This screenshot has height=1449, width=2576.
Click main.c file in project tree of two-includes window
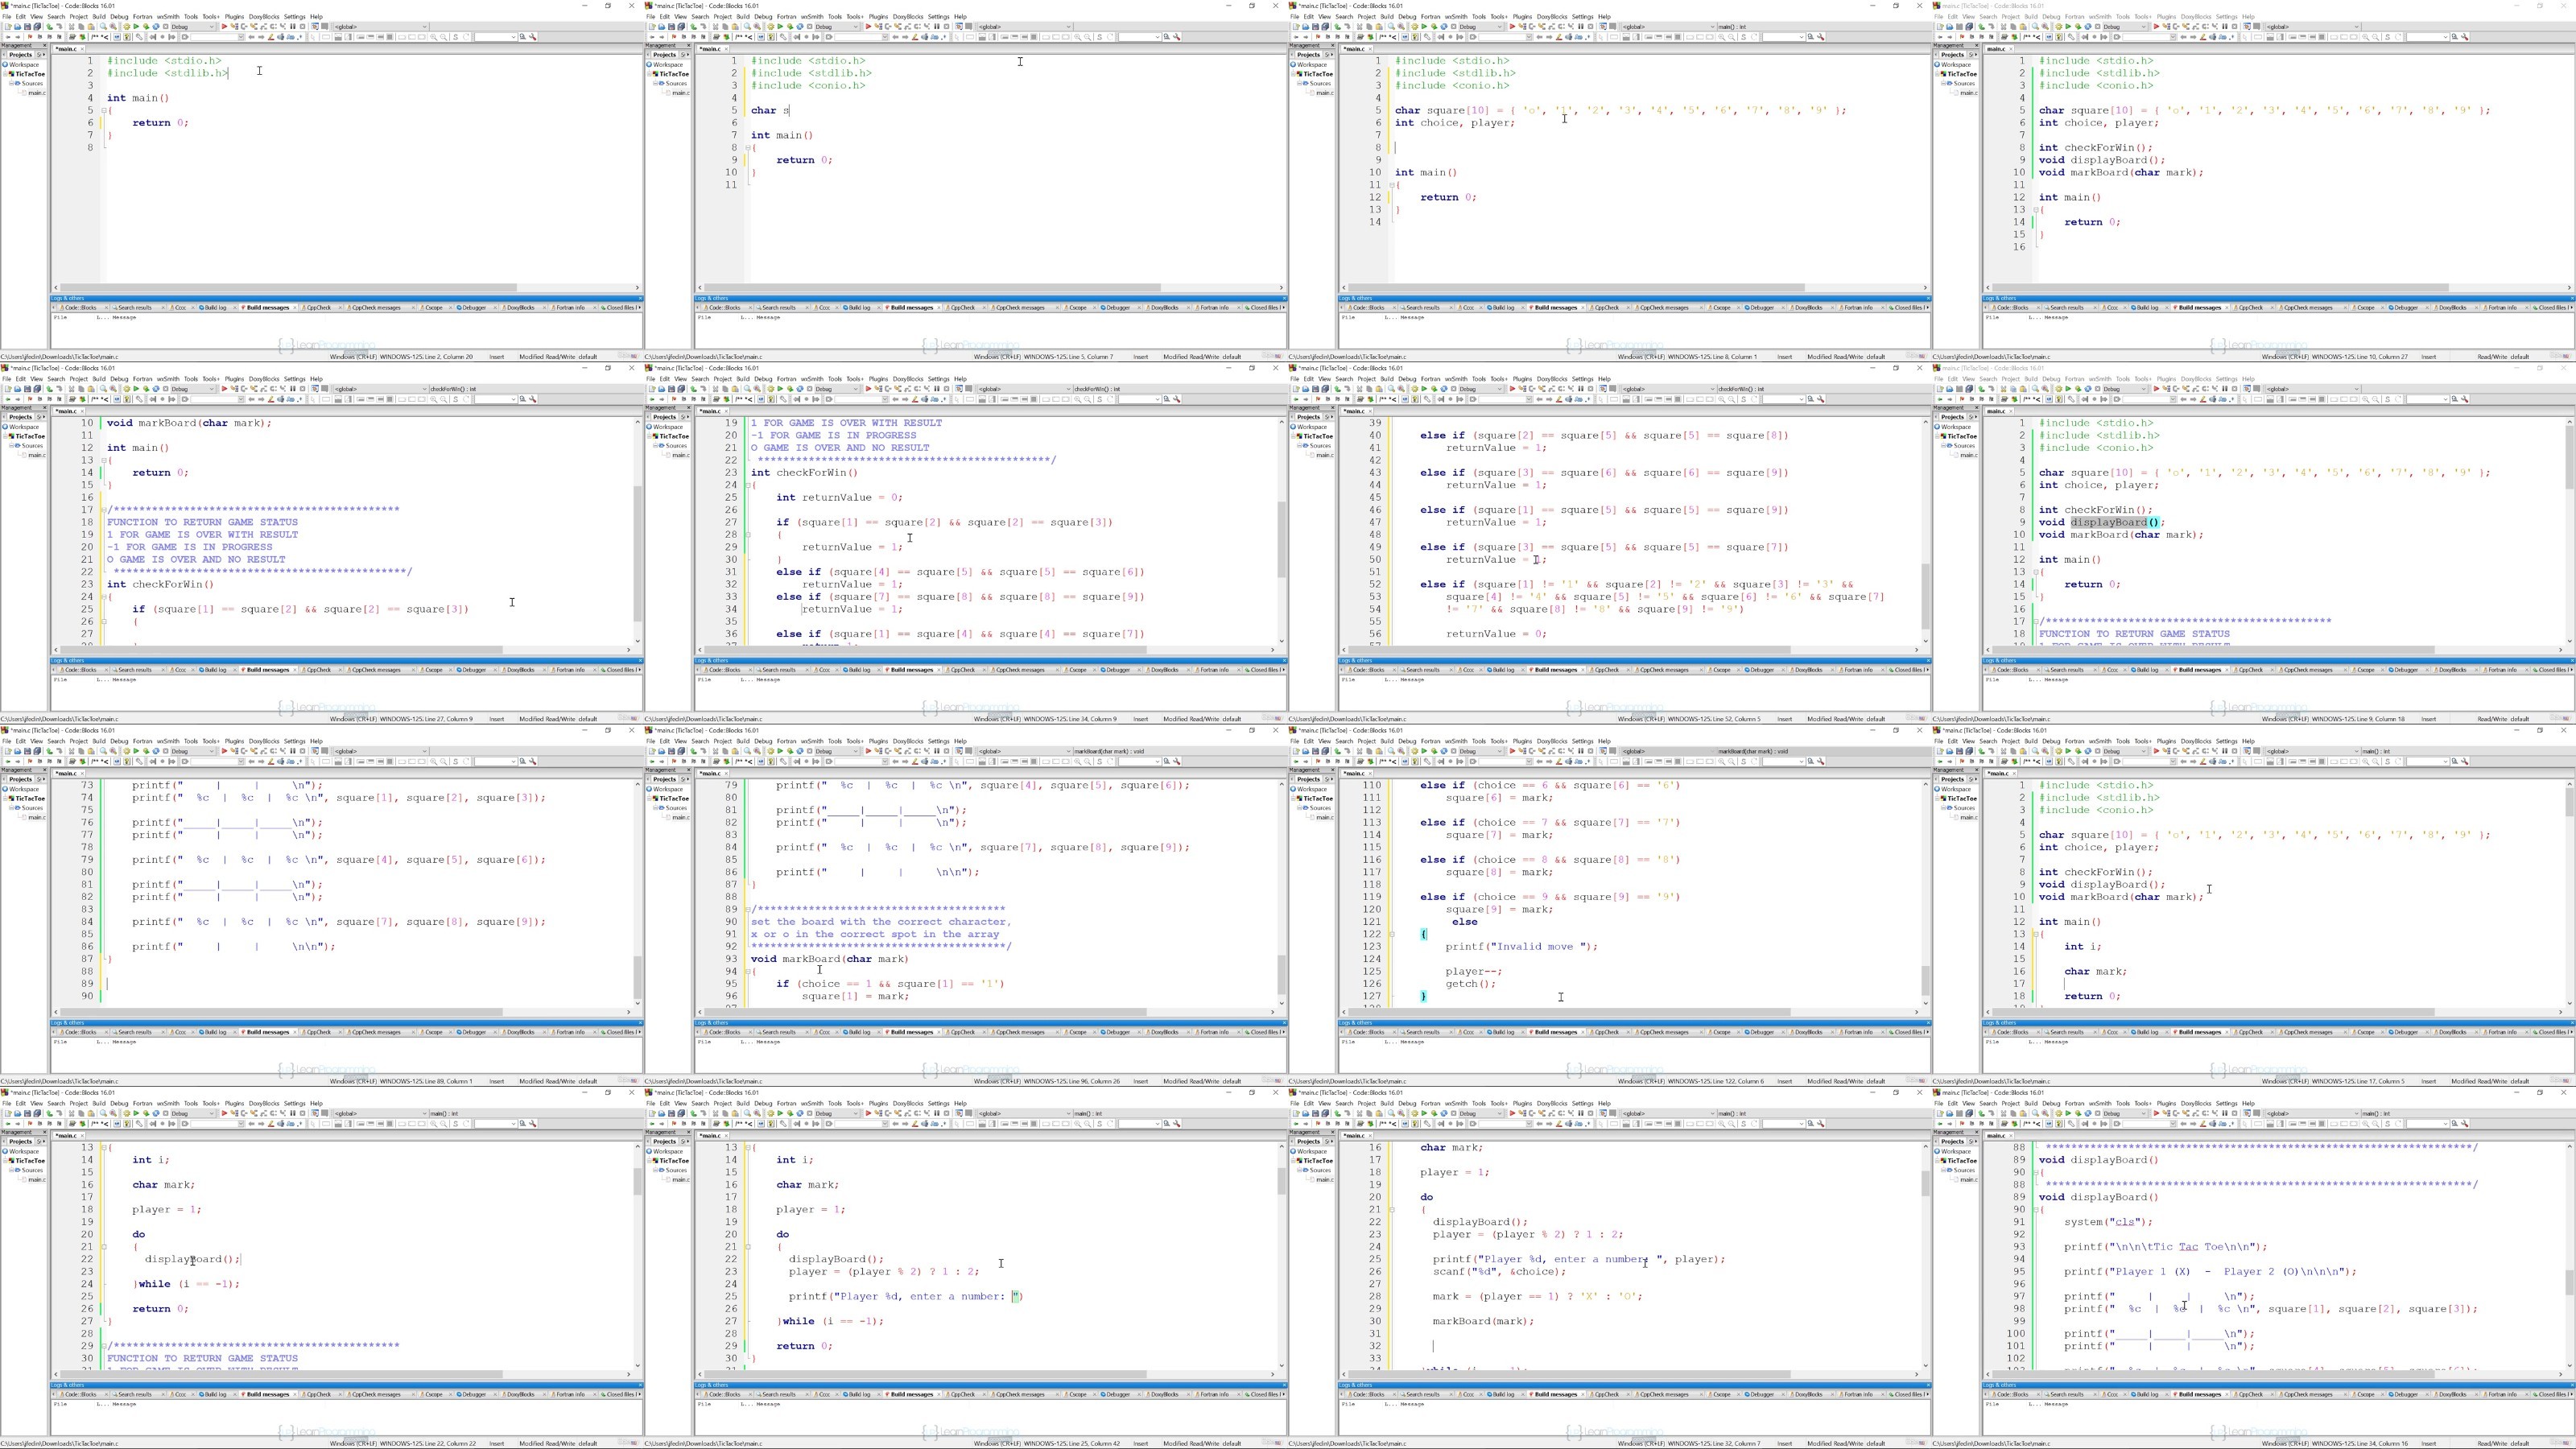click(x=36, y=93)
